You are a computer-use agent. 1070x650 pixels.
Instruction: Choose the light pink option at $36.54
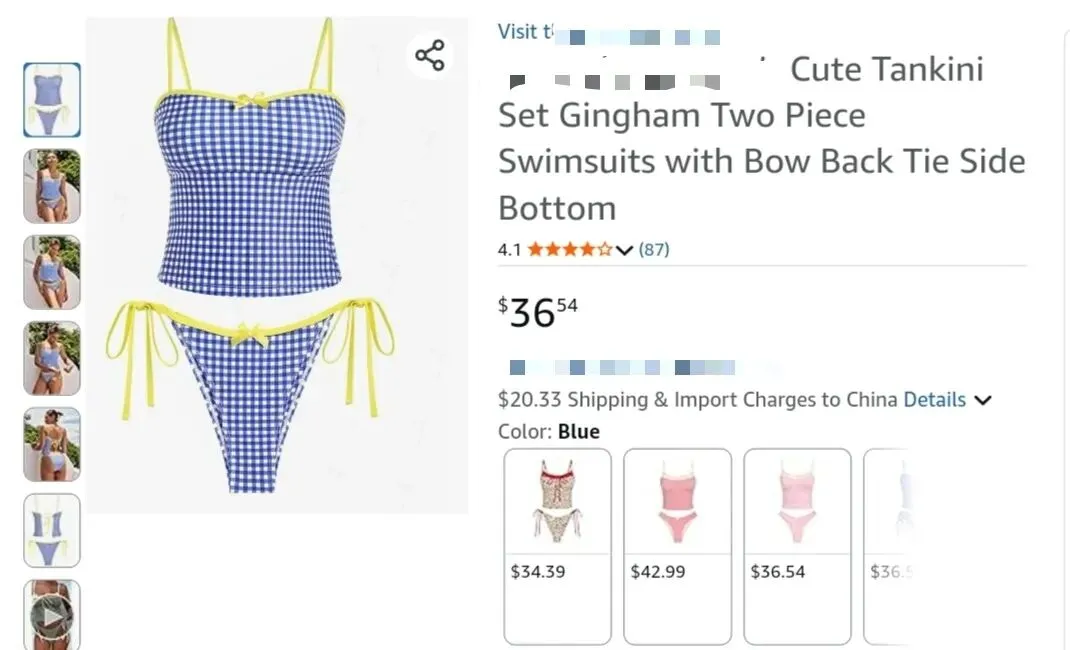coord(797,545)
